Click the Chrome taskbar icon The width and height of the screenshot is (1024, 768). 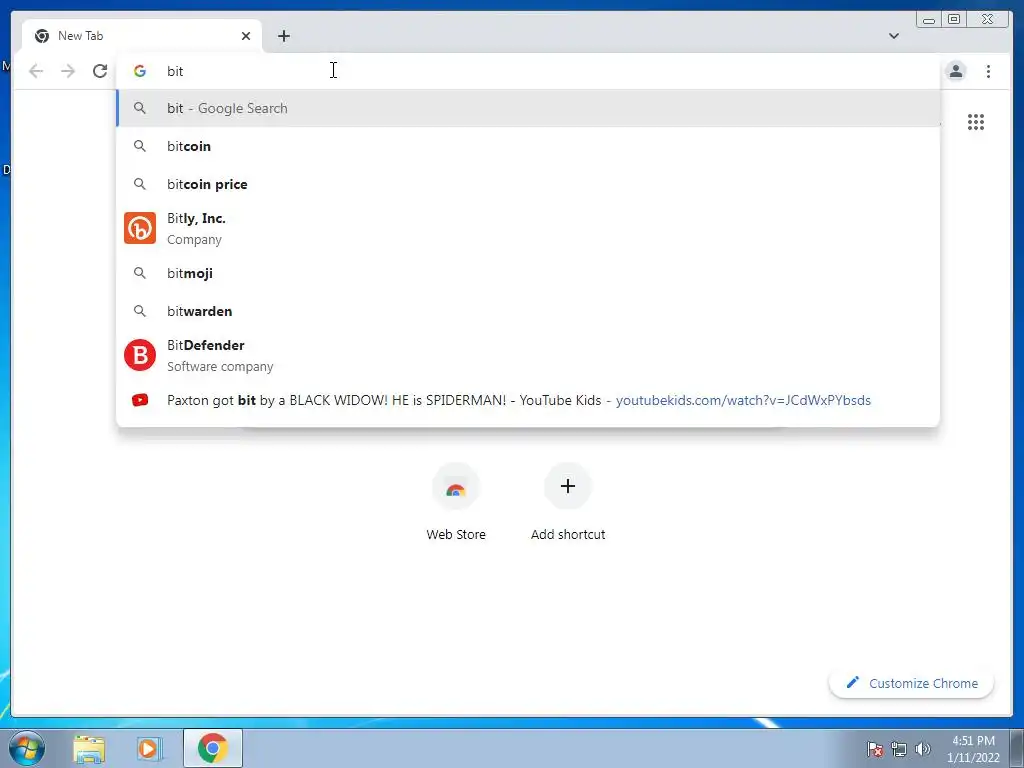click(212, 748)
